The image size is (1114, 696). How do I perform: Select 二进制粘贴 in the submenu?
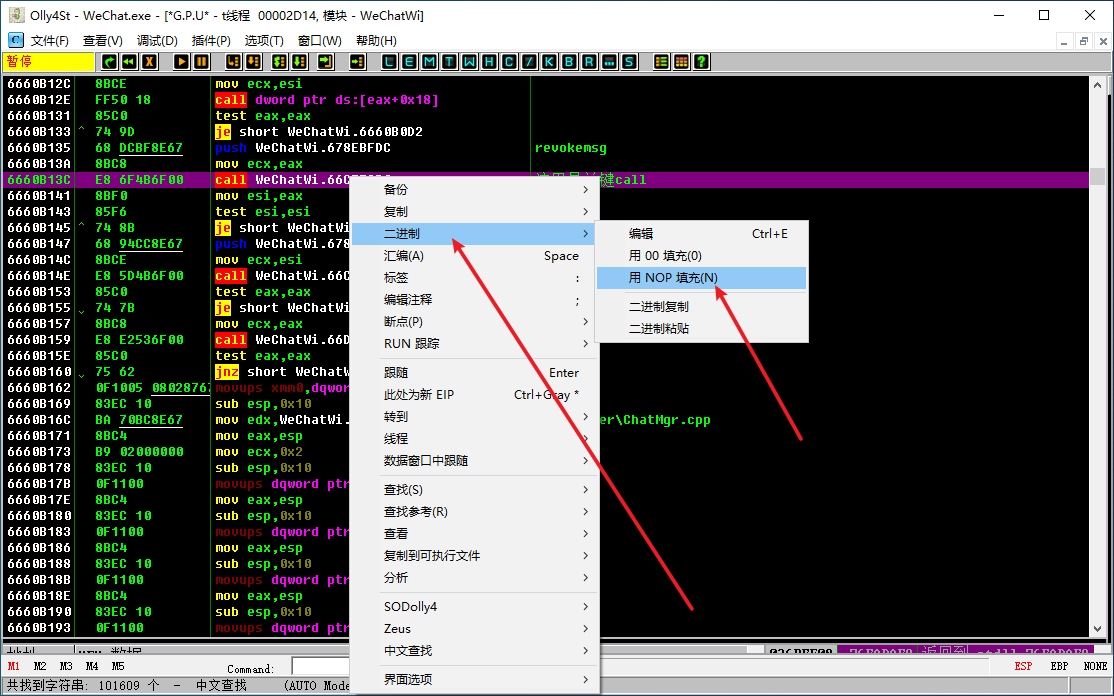coord(701,329)
